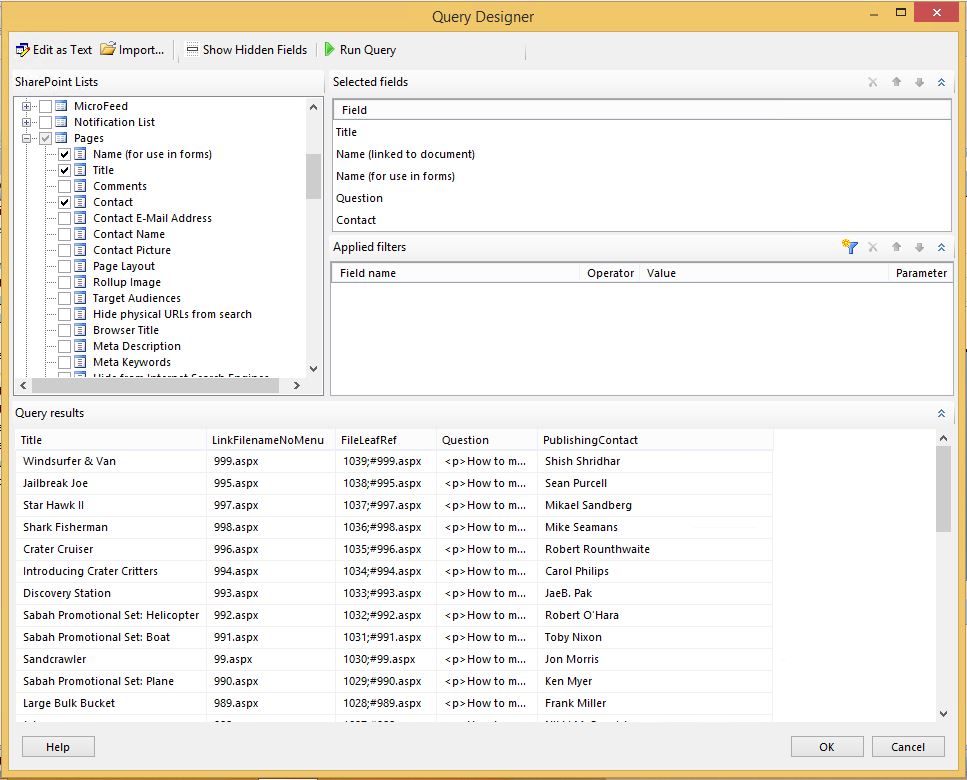Click the Cancel button

pyautogui.click(x=908, y=747)
